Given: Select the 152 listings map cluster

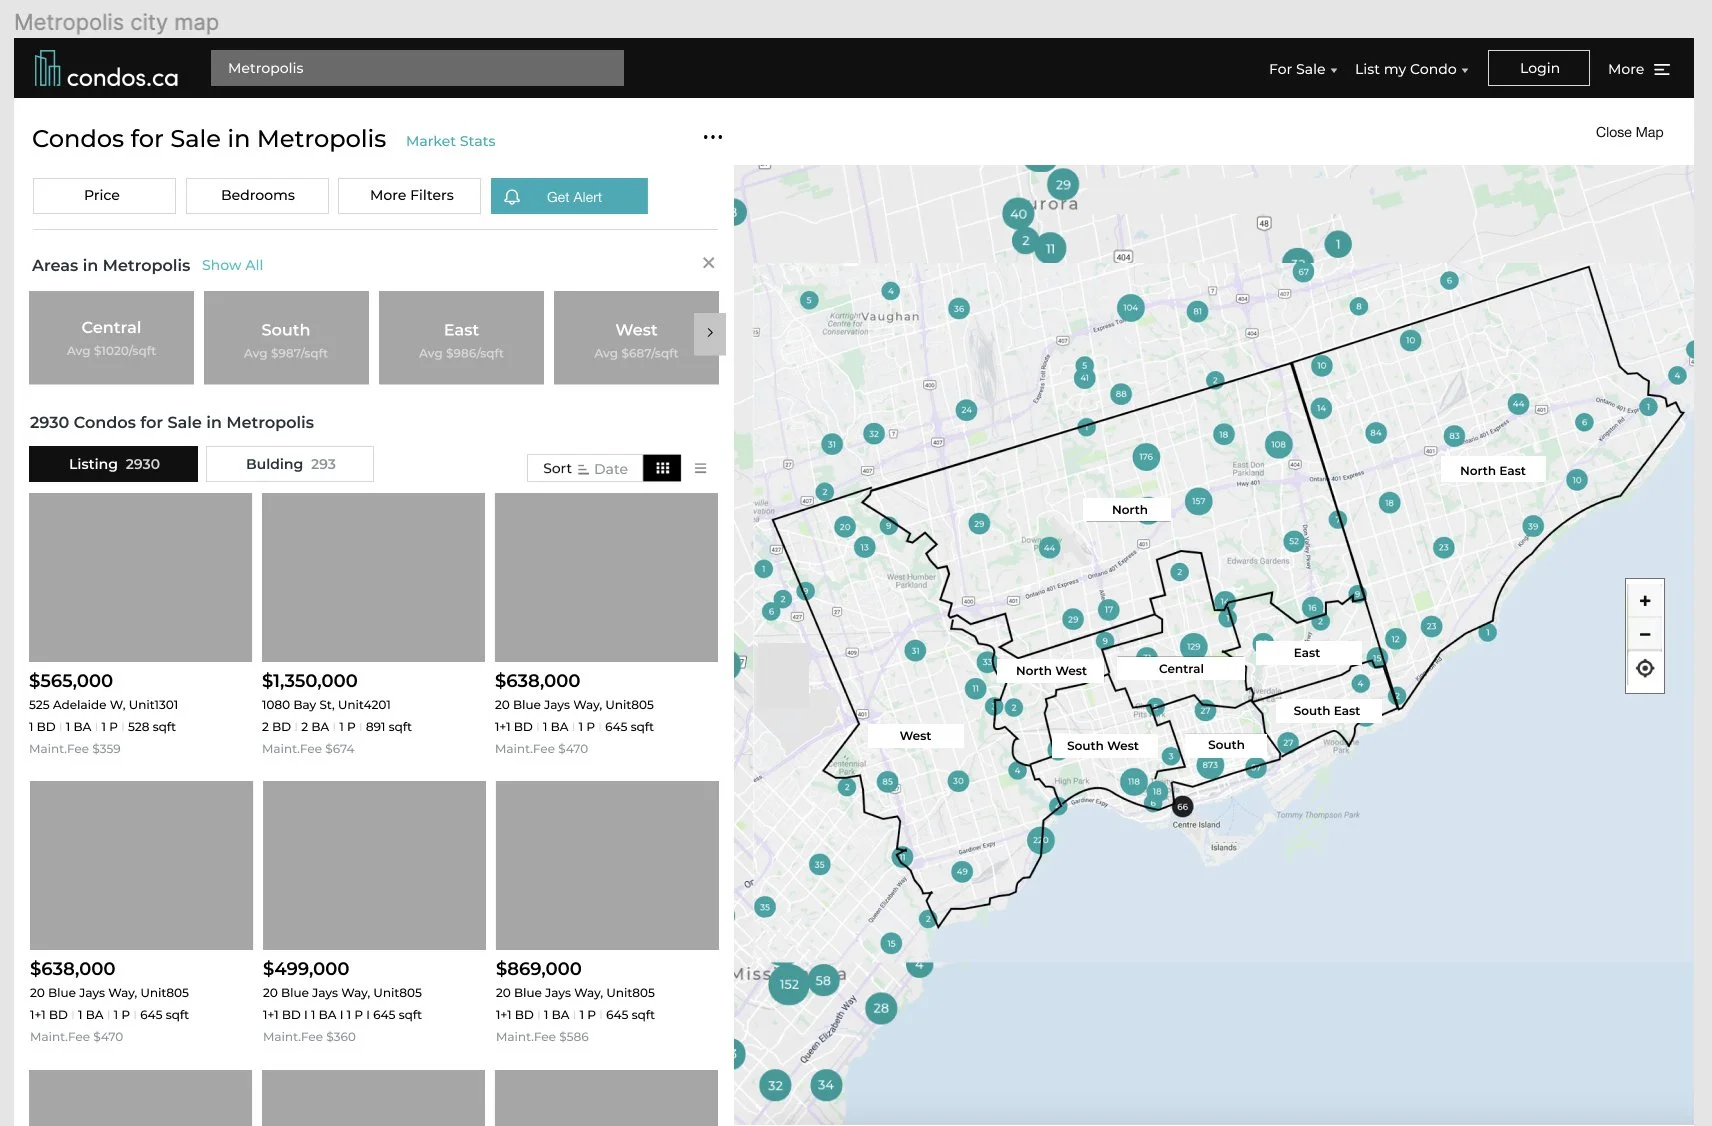Looking at the screenshot, I should click(x=789, y=984).
